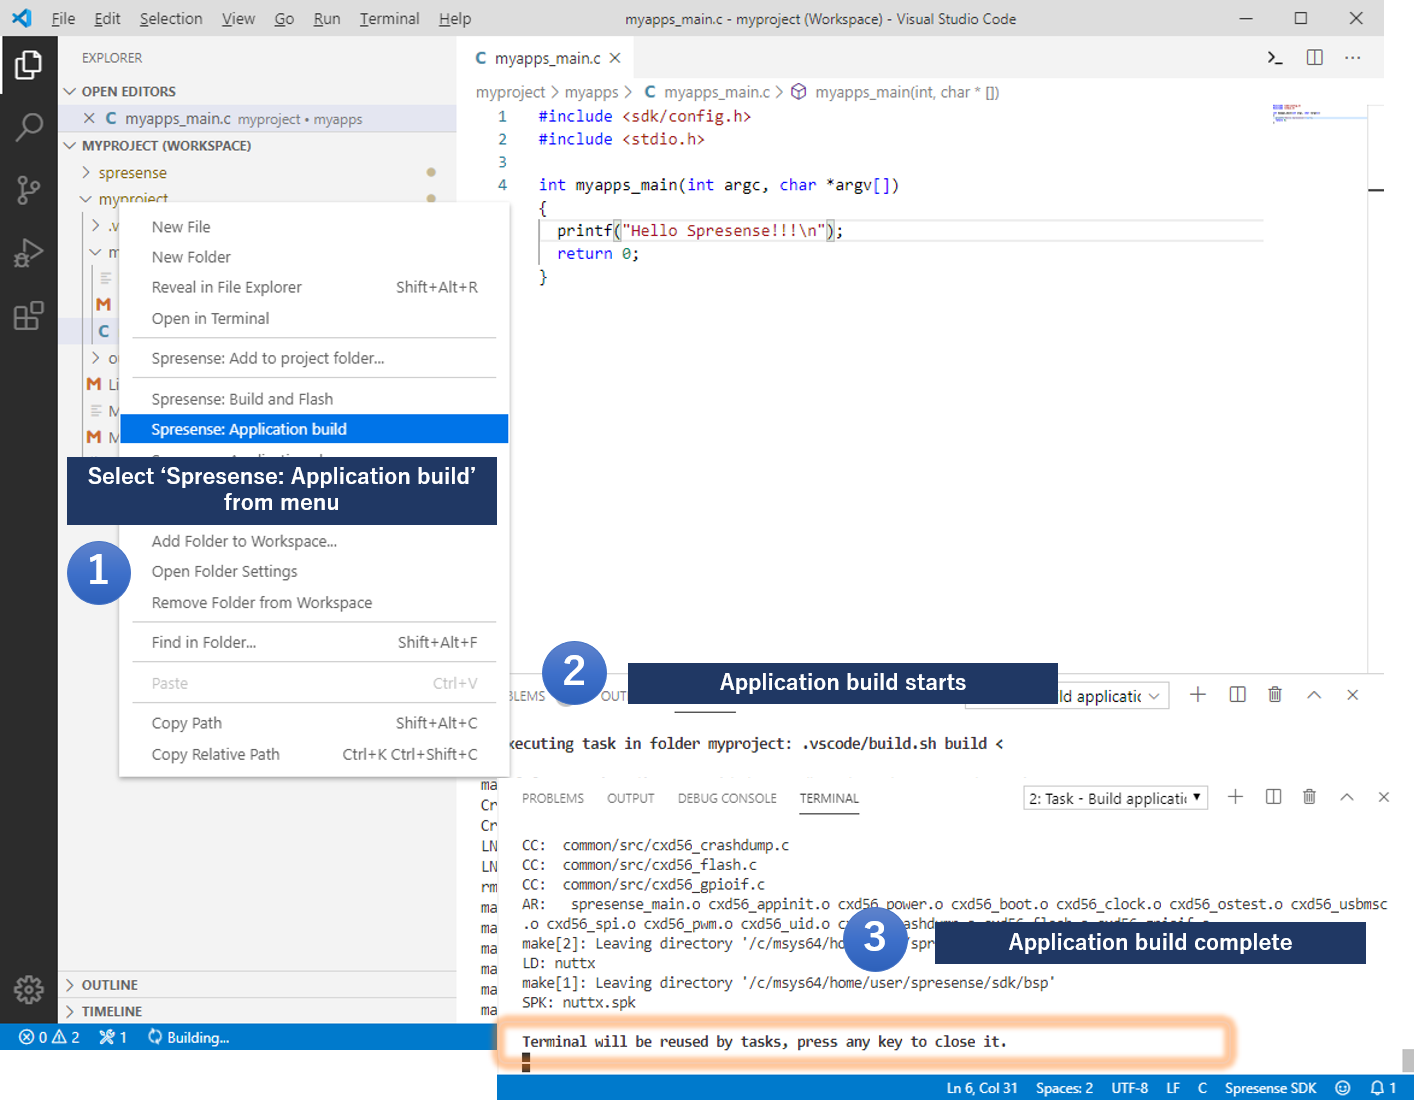Click the errors and warnings status indicator
The height and width of the screenshot is (1100, 1414).
point(49,1037)
